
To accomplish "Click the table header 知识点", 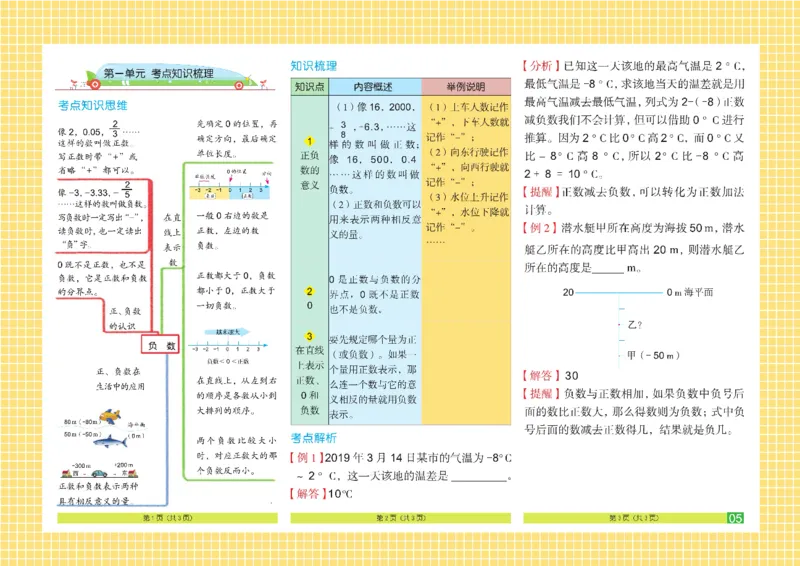I will 310,87.
